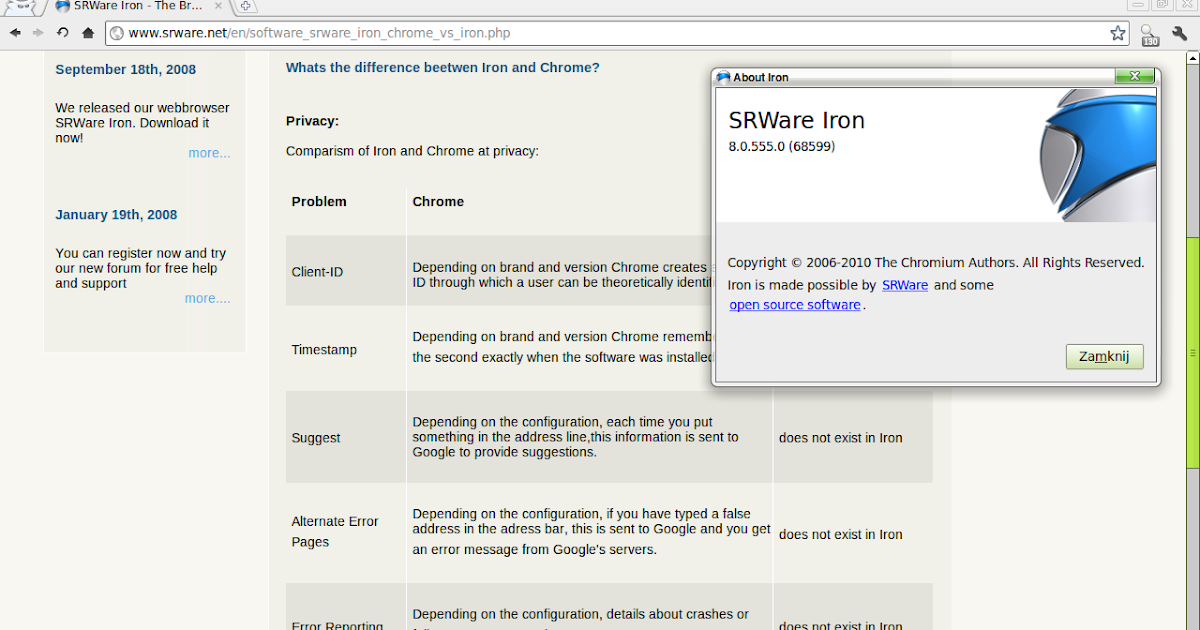The width and height of the screenshot is (1200, 630).
Task: Click version text 8.0.555.0 (68599)
Action: click(782, 146)
